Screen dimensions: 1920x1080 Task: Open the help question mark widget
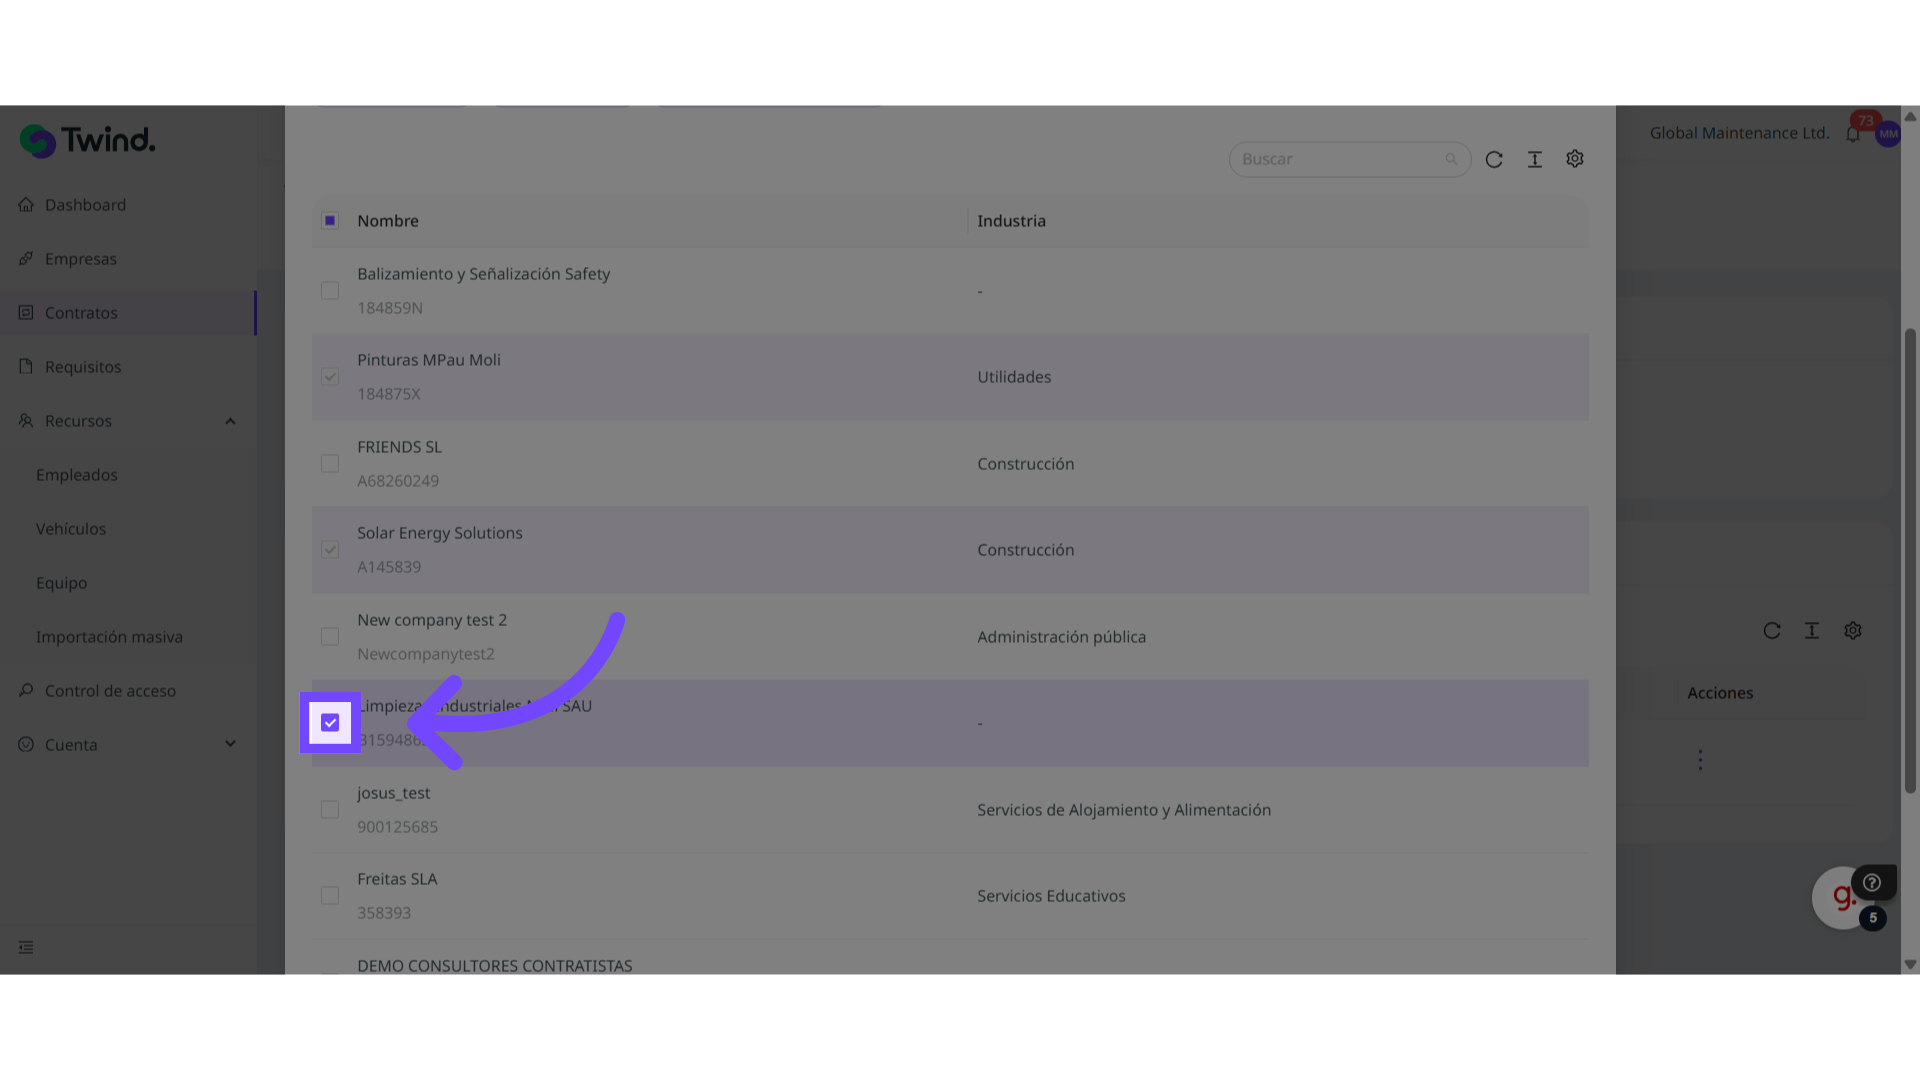point(1872,883)
